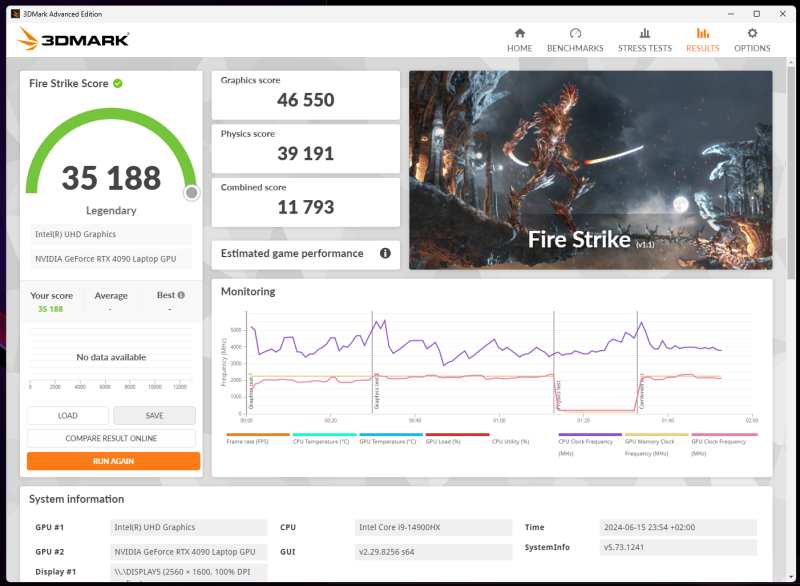This screenshot has width=800, height=586.
Task: Click the 3DMark title bar app icon
Action: click(15, 14)
